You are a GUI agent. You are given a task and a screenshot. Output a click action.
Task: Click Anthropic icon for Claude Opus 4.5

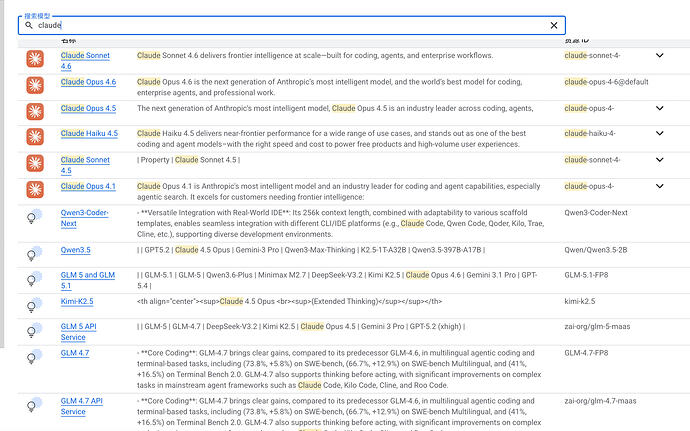[x=35, y=111]
